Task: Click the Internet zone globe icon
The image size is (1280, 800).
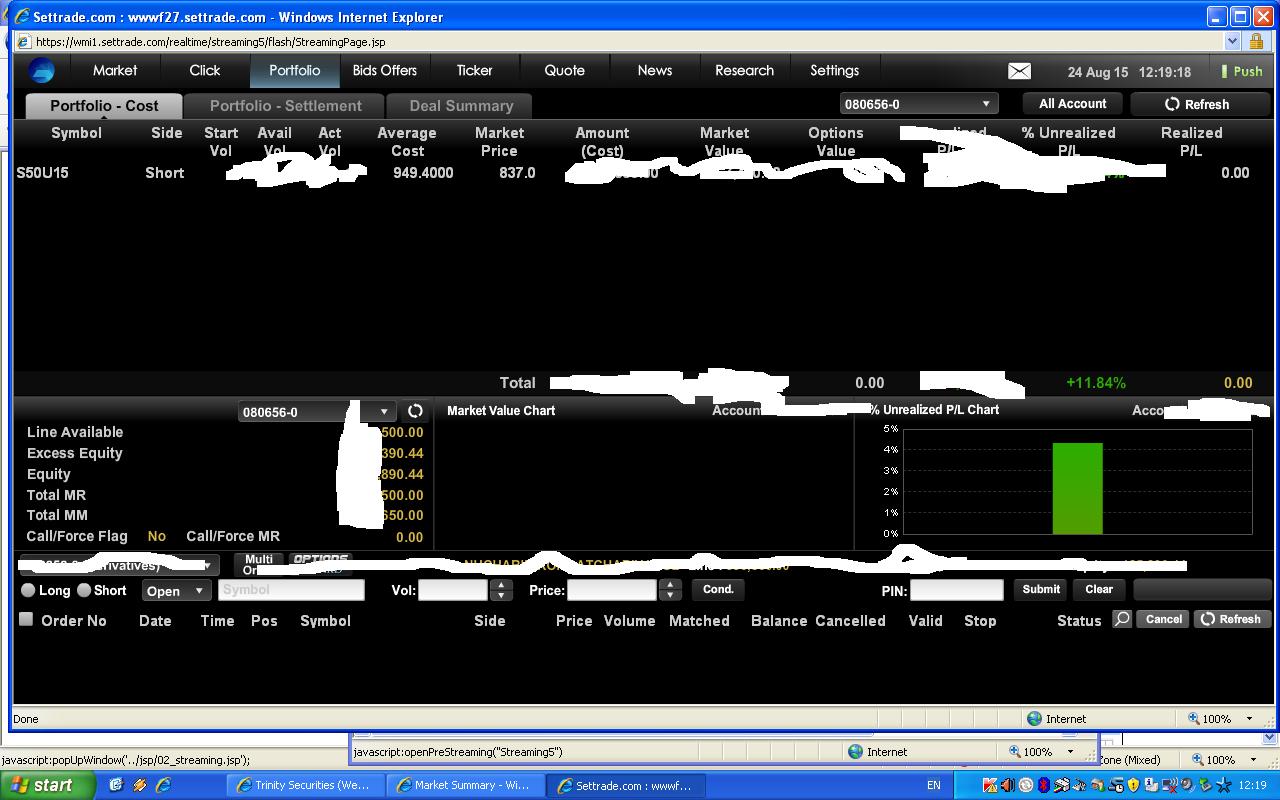Action: (1034, 718)
